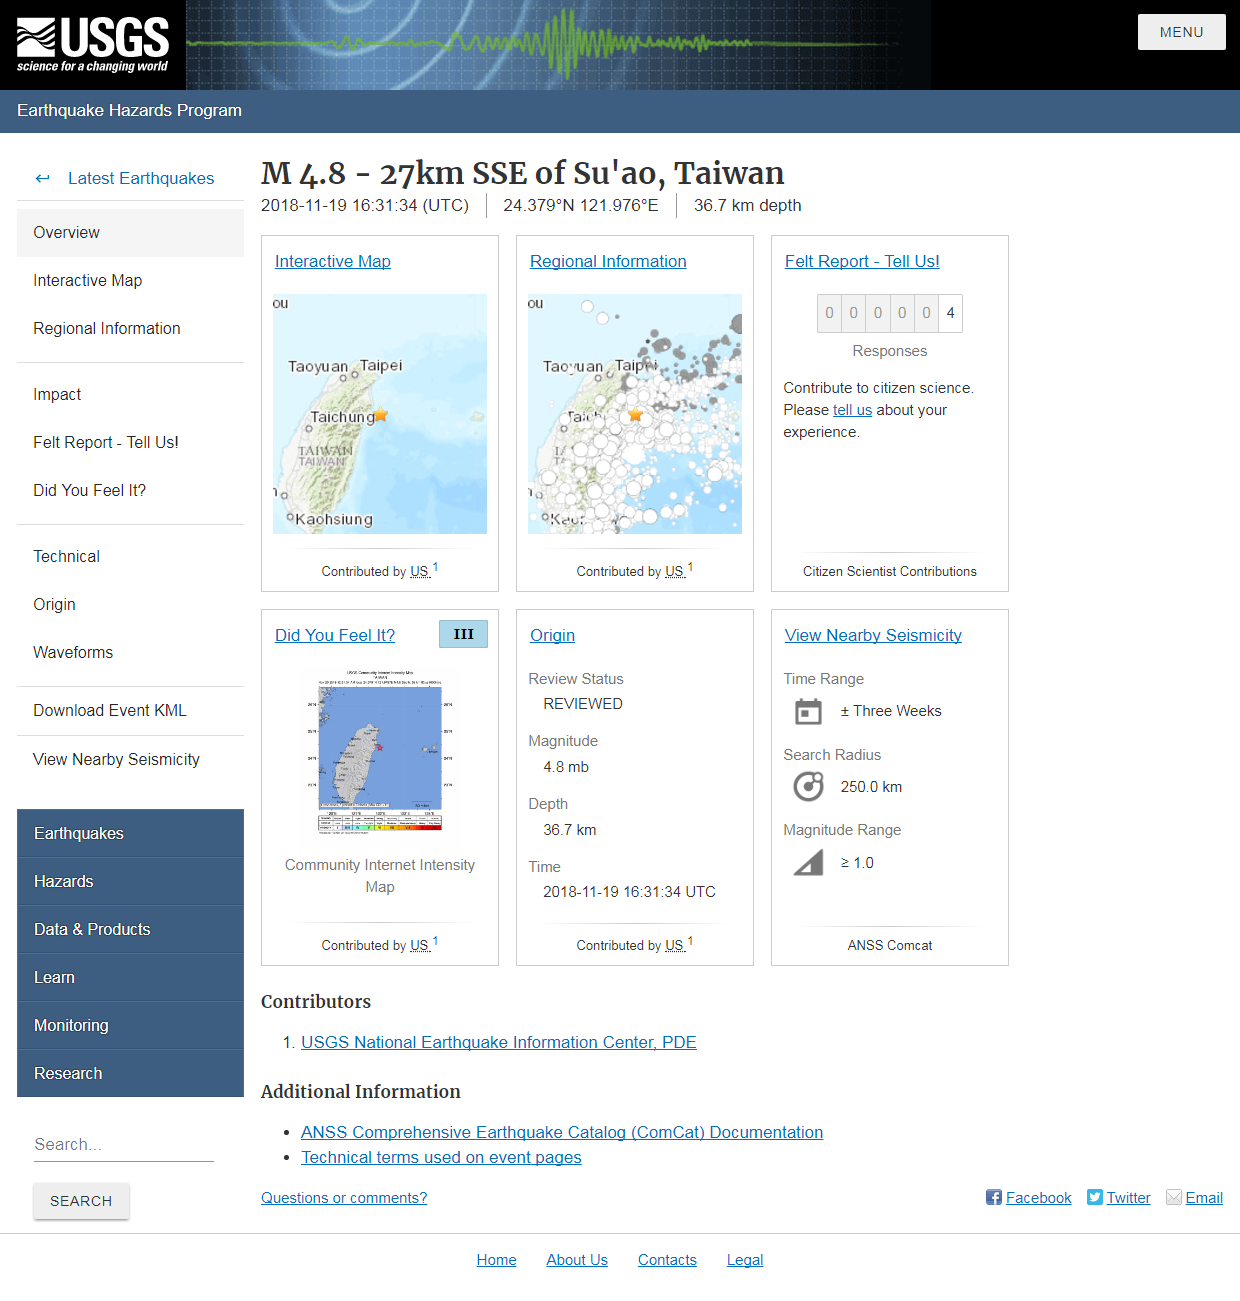Image resolution: width=1240 pixels, height=1301 pixels.
Task: Click the Magnitude Range triangle icon
Action: [x=808, y=862]
